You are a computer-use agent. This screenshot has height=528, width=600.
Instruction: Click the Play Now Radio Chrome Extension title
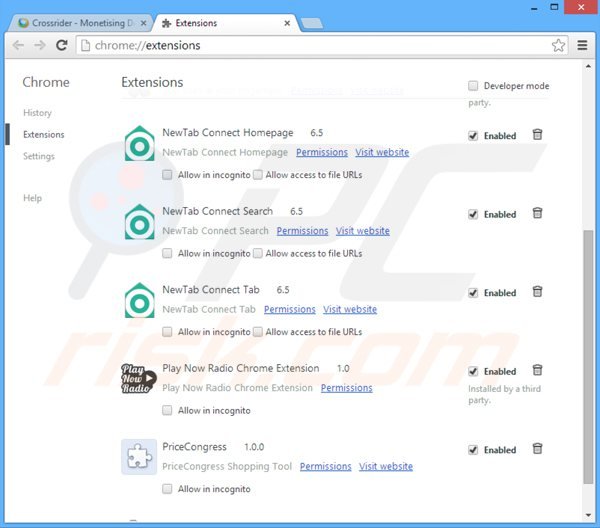coord(241,368)
